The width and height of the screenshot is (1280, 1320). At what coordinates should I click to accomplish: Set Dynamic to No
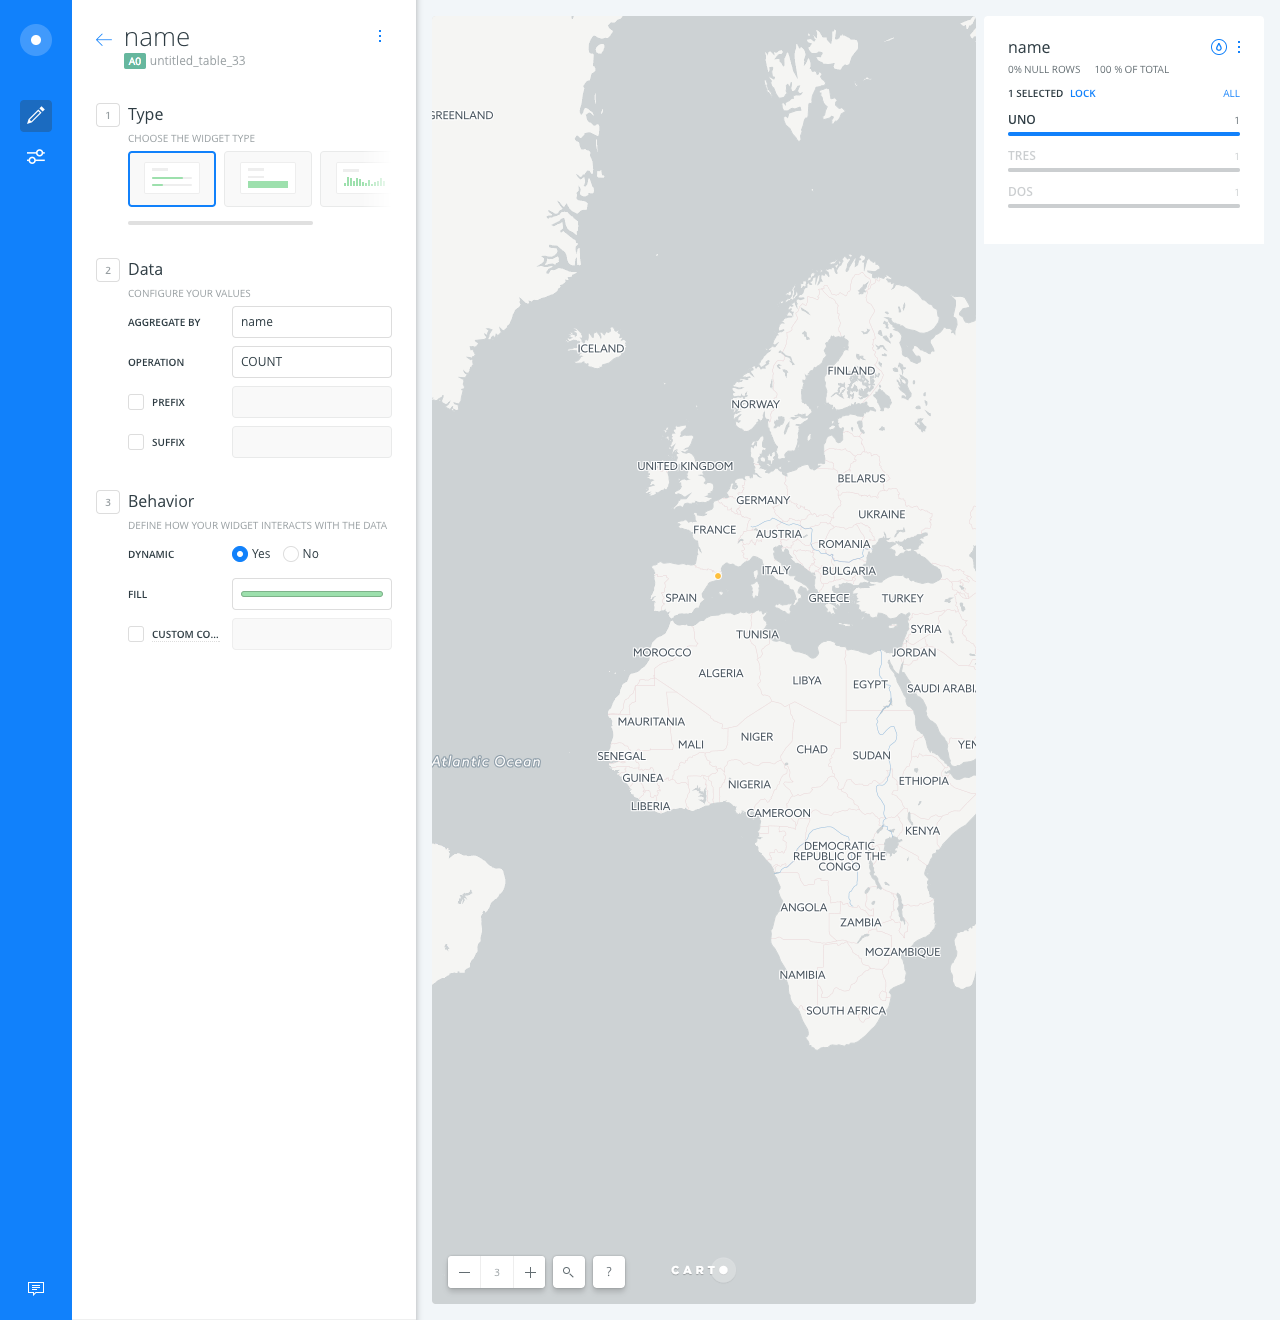(291, 554)
